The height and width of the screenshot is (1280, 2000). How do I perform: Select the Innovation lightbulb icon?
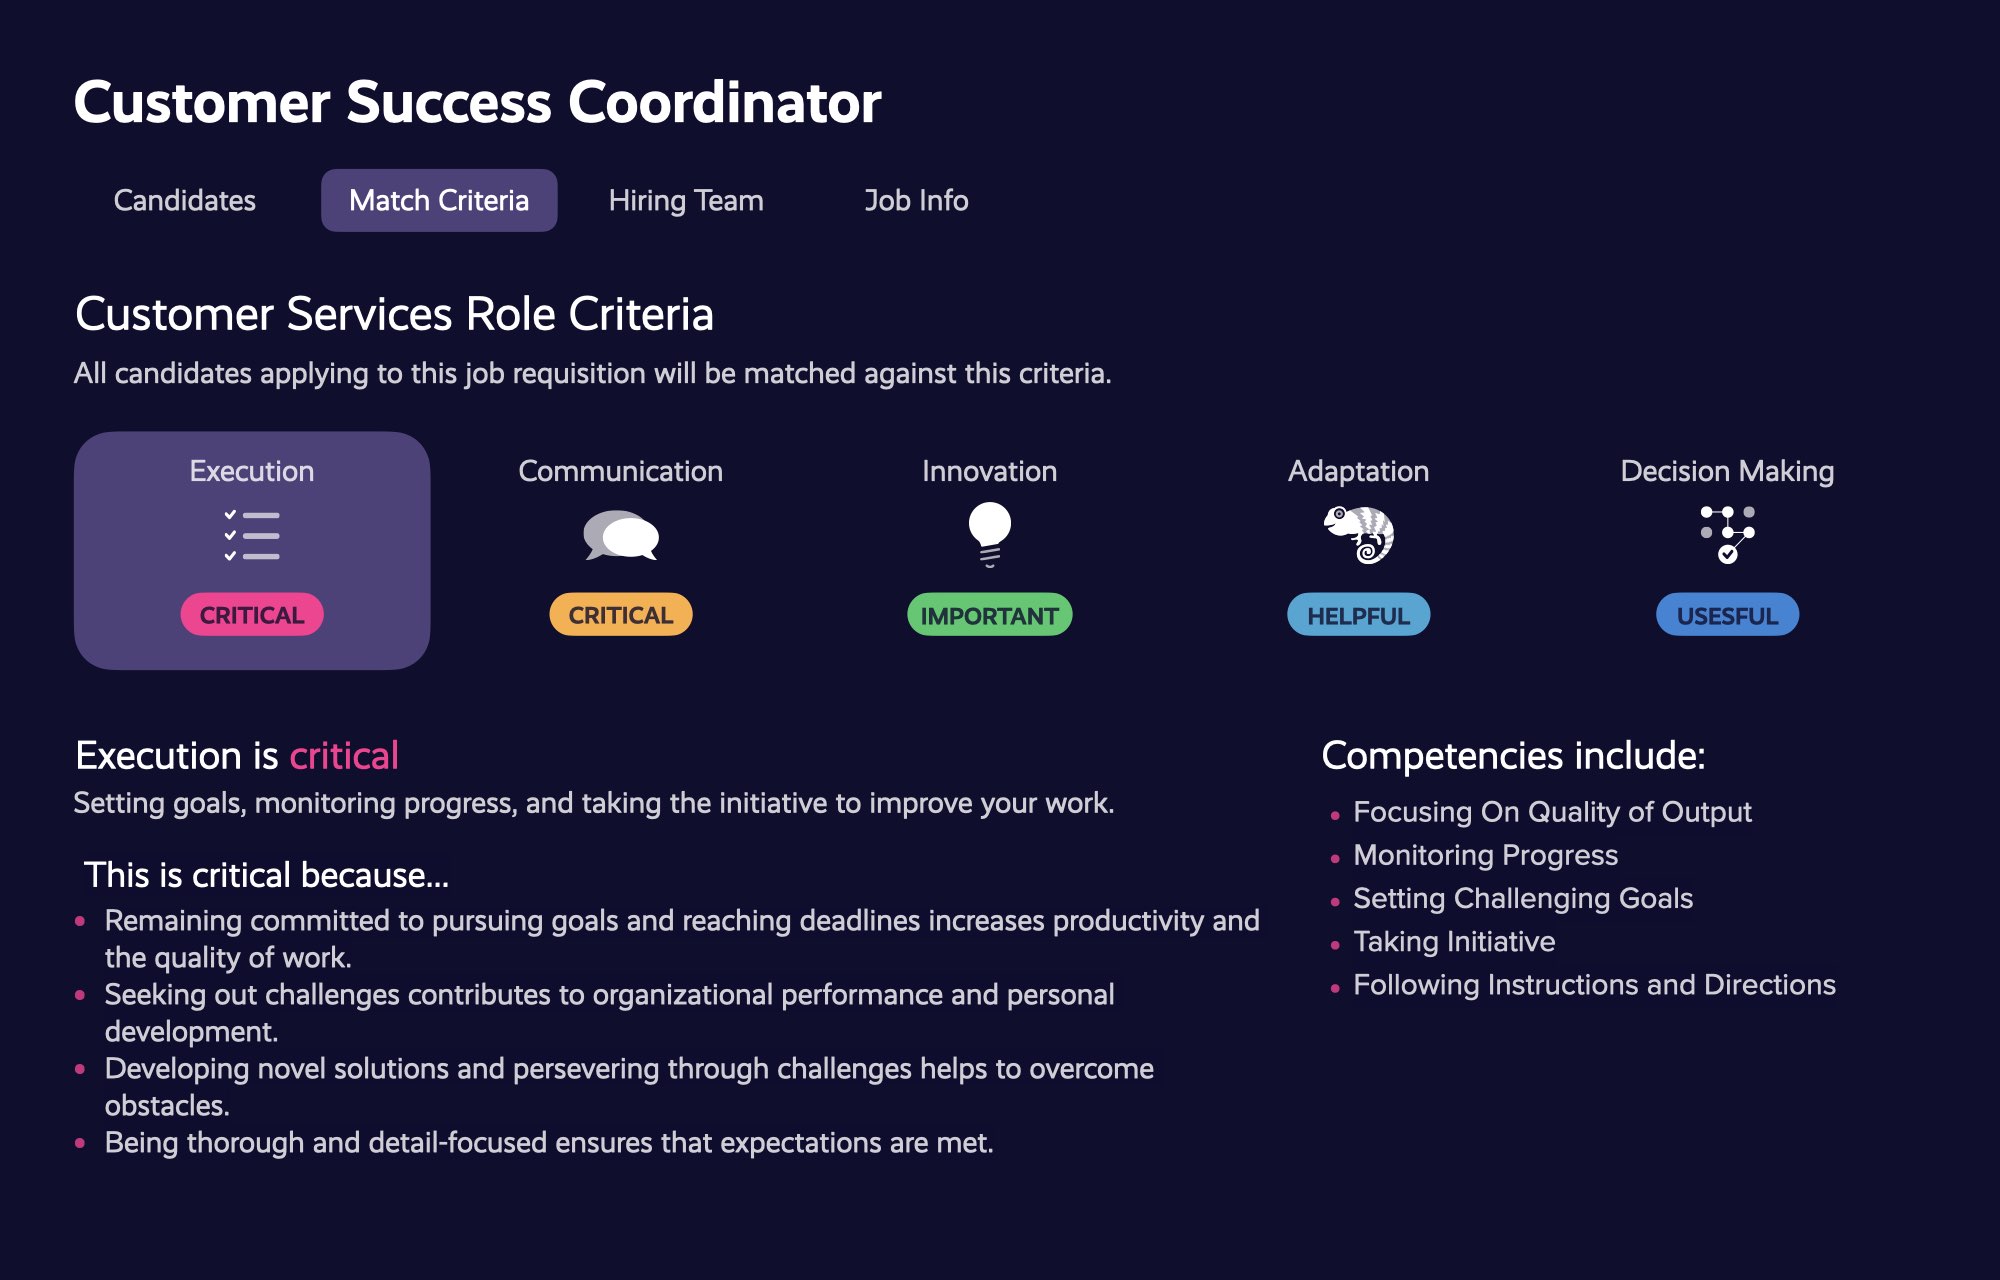click(990, 535)
